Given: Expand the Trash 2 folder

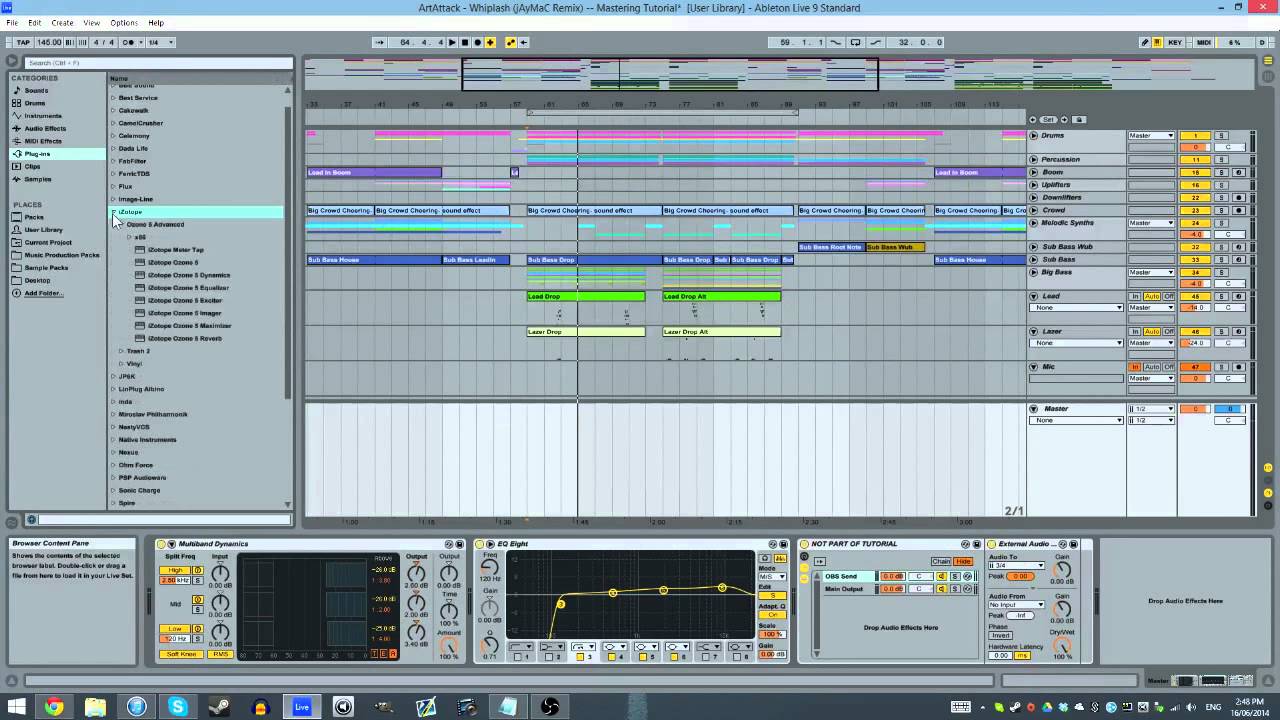Looking at the screenshot, I should 121,351.
